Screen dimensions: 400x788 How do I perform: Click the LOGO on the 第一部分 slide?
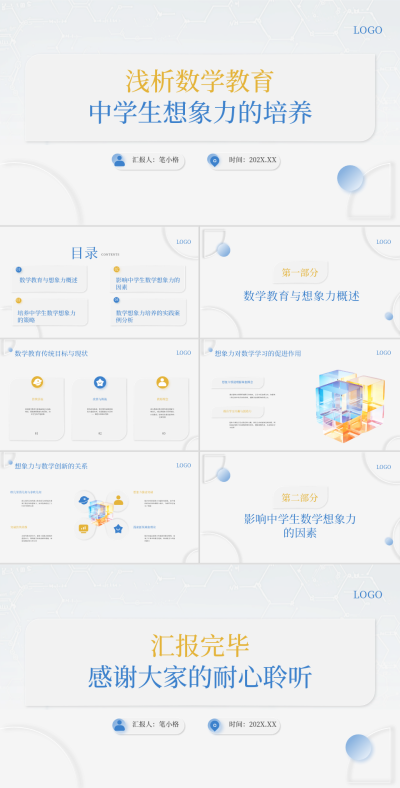click(x=383, y=242)
